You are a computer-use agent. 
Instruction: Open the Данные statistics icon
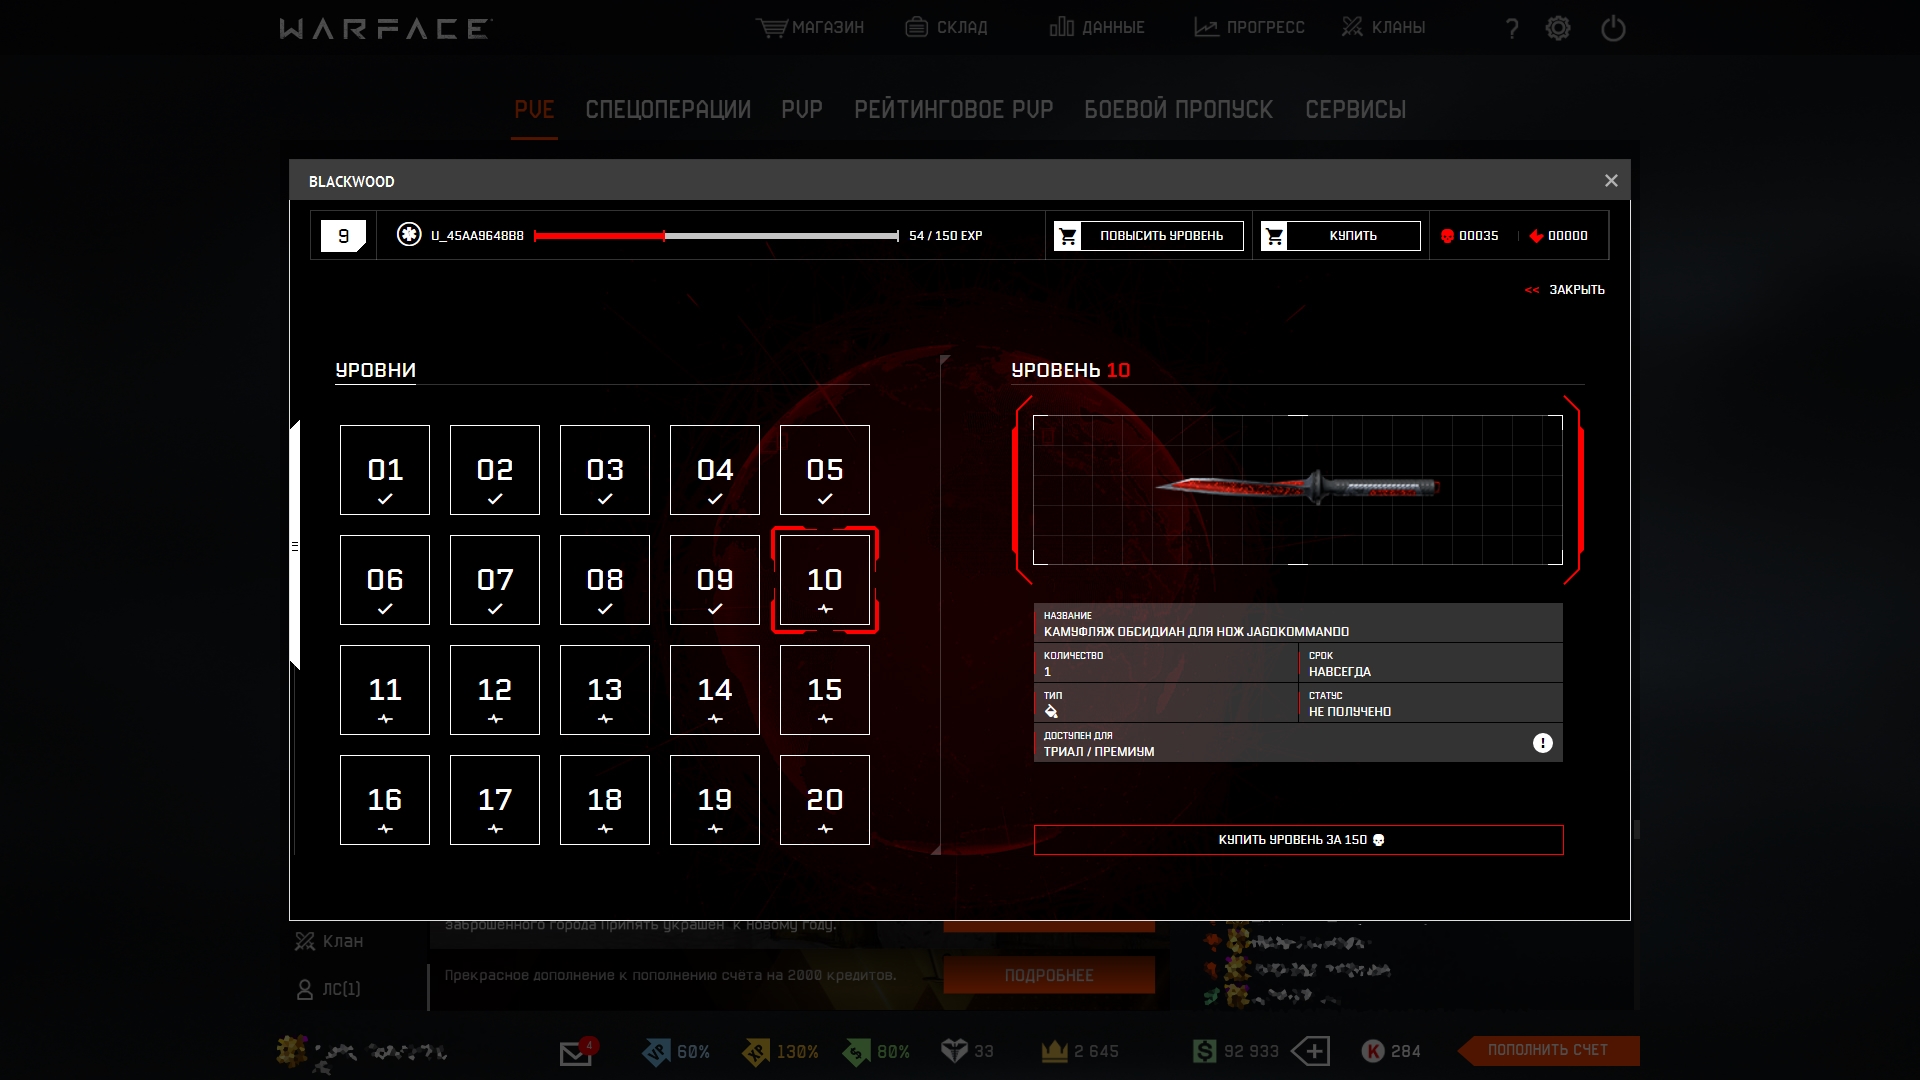[1062, 27]
